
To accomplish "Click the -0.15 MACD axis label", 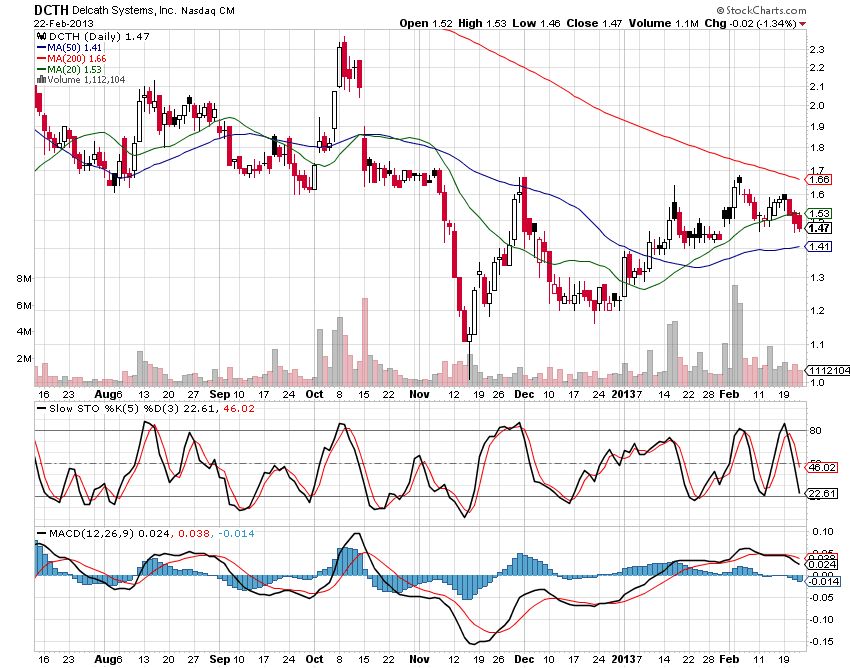I will click(821, 642).
